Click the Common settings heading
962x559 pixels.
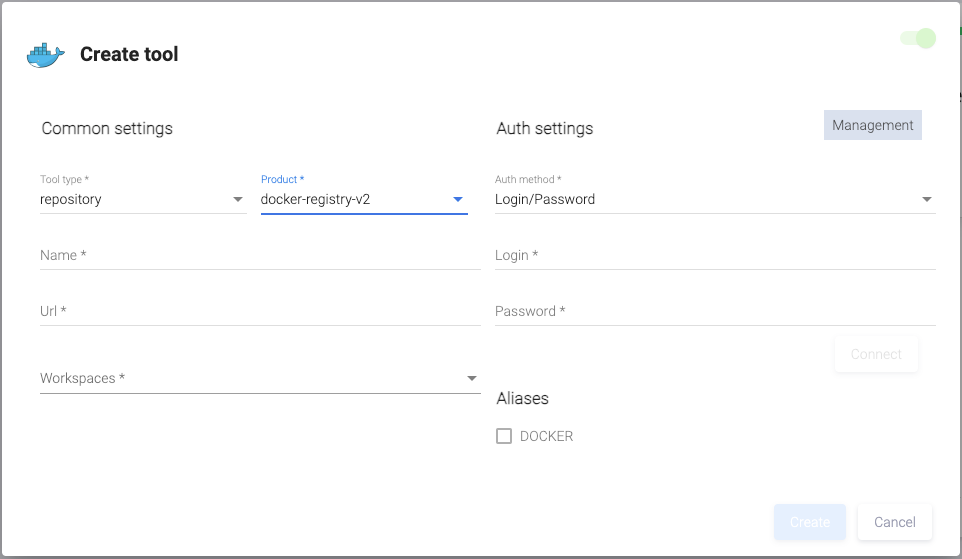point(107,128)
